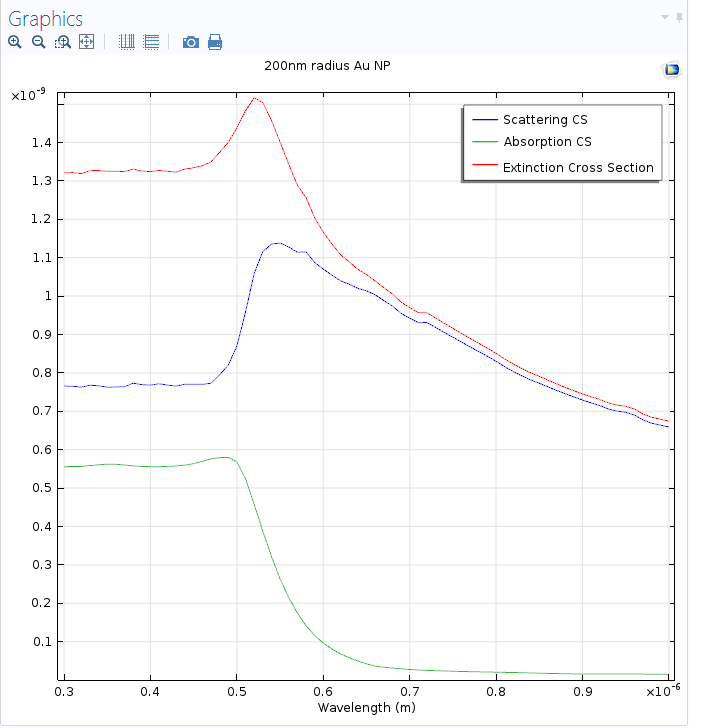Click the Zoom In magnifier icon
The width and height of the screenshot is (702, 728).
tap(14, 42)
